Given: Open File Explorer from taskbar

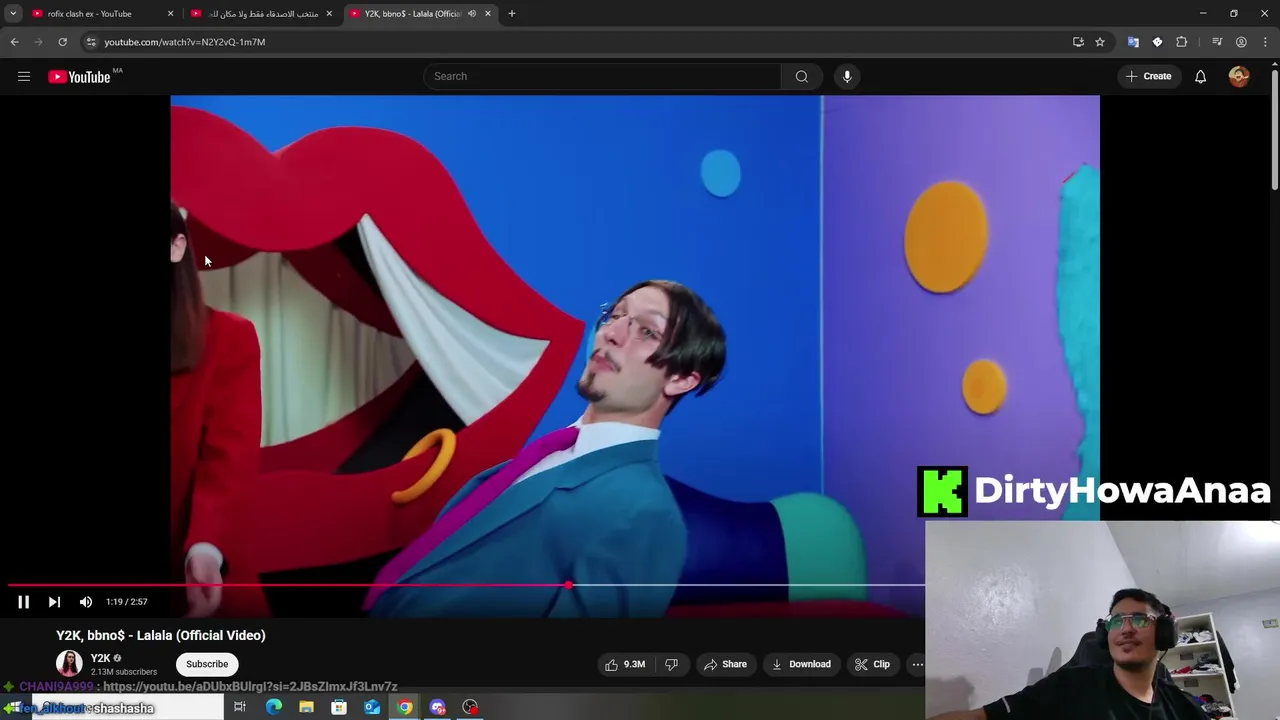Looking at the screenshot, I should 306,707.
